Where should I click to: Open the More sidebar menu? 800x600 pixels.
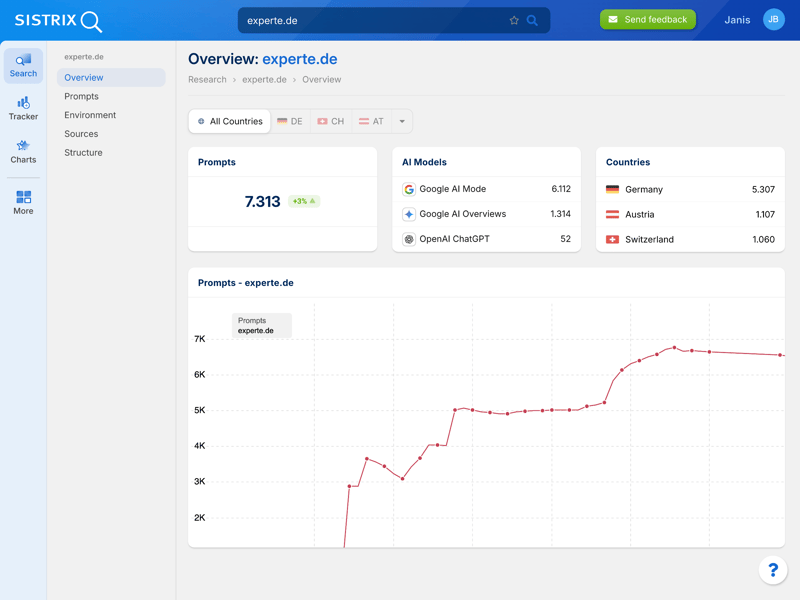coord(23,203)
